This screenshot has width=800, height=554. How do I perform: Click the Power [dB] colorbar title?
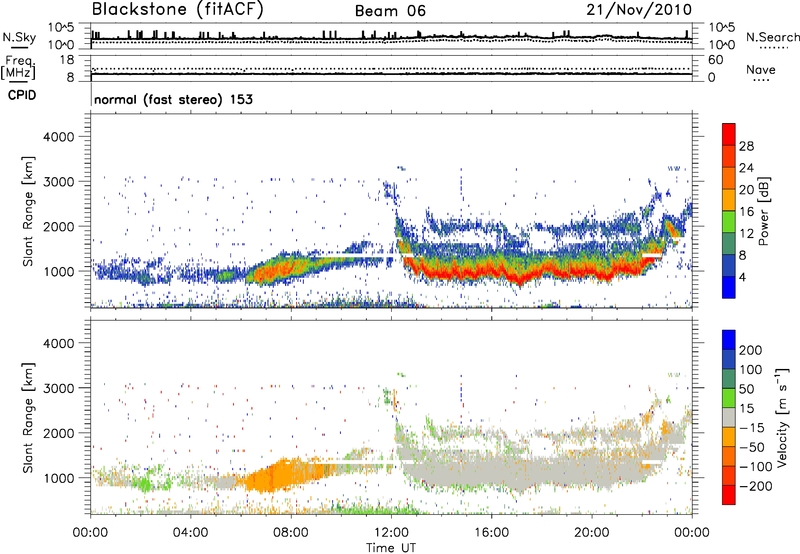763,211
